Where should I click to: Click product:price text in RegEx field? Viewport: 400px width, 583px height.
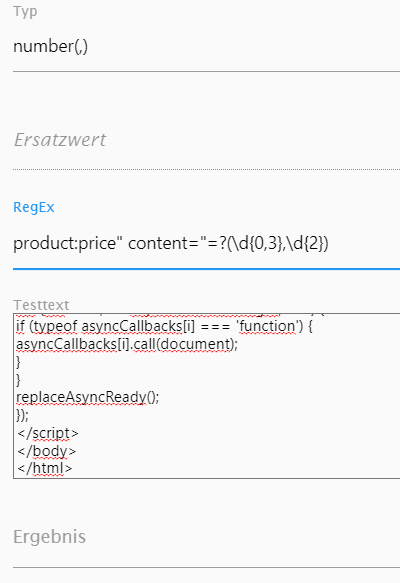pos(65,244)
